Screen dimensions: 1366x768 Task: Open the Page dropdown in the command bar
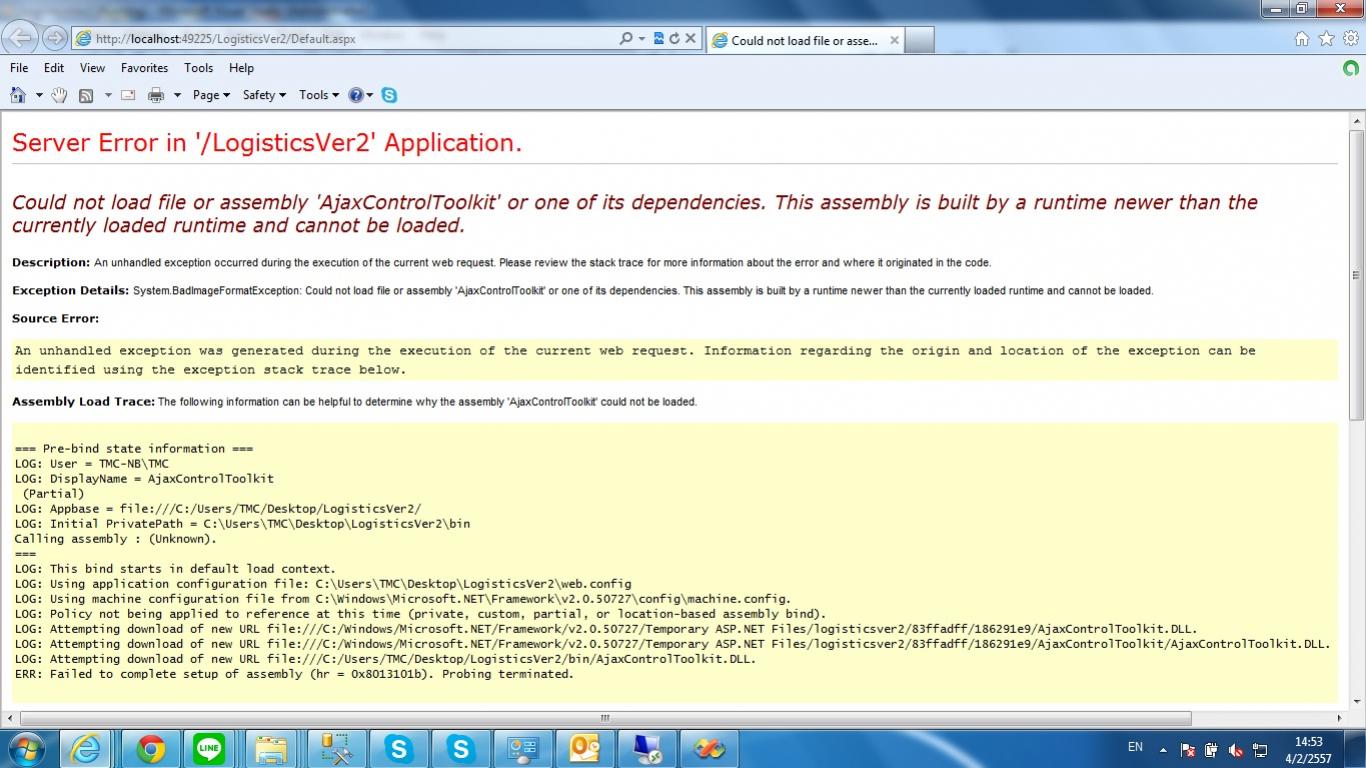pyautogui.click(x=211, y=95)
